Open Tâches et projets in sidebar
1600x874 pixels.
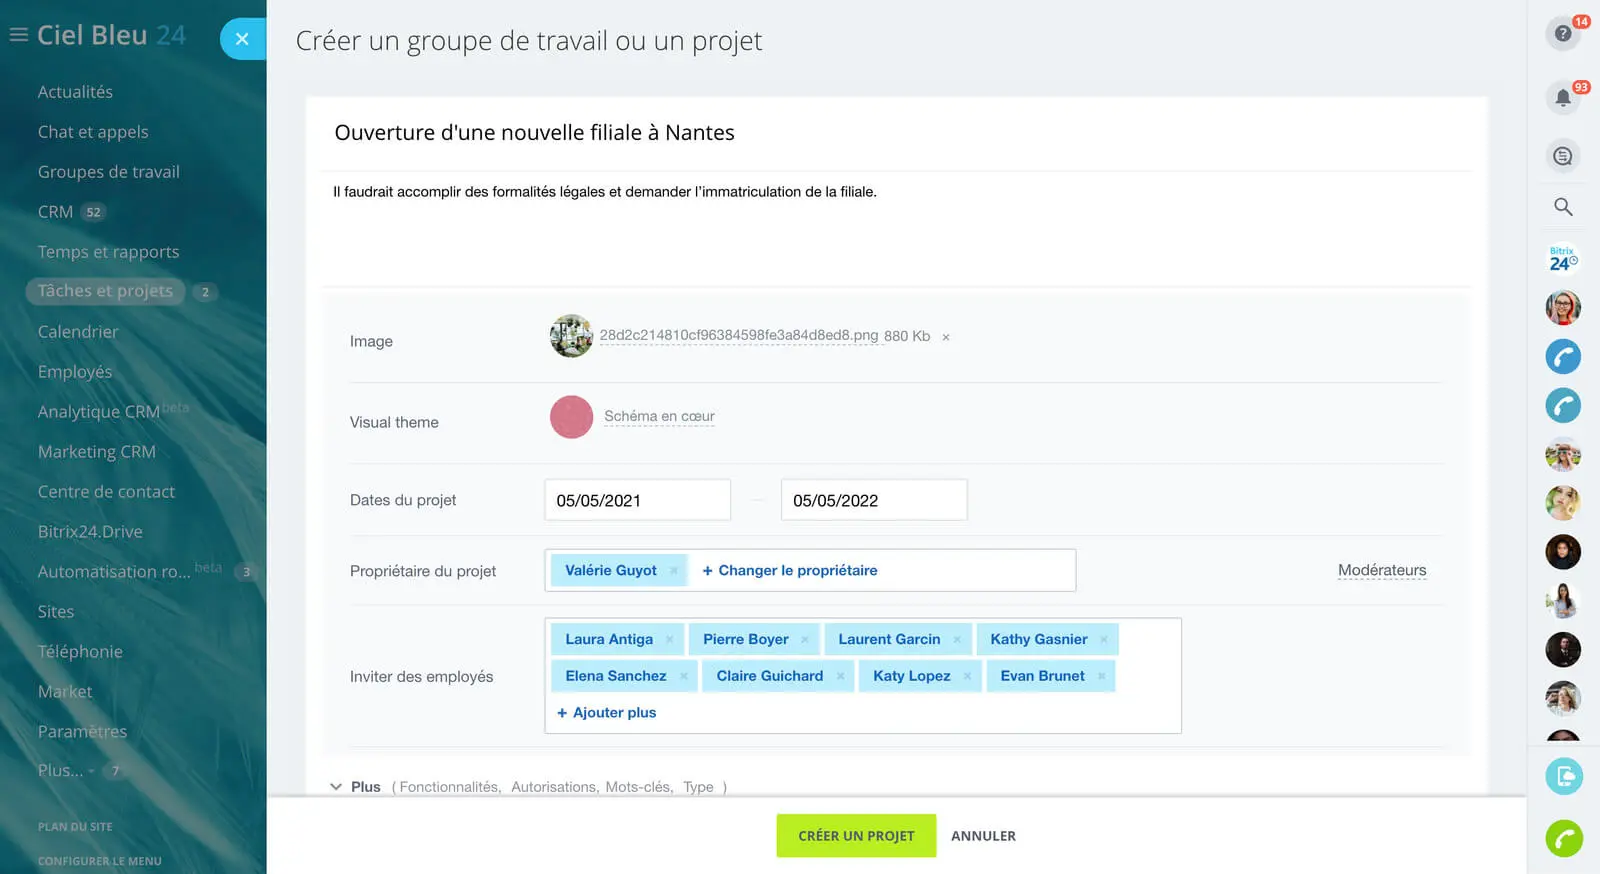[x=105, y=291]
